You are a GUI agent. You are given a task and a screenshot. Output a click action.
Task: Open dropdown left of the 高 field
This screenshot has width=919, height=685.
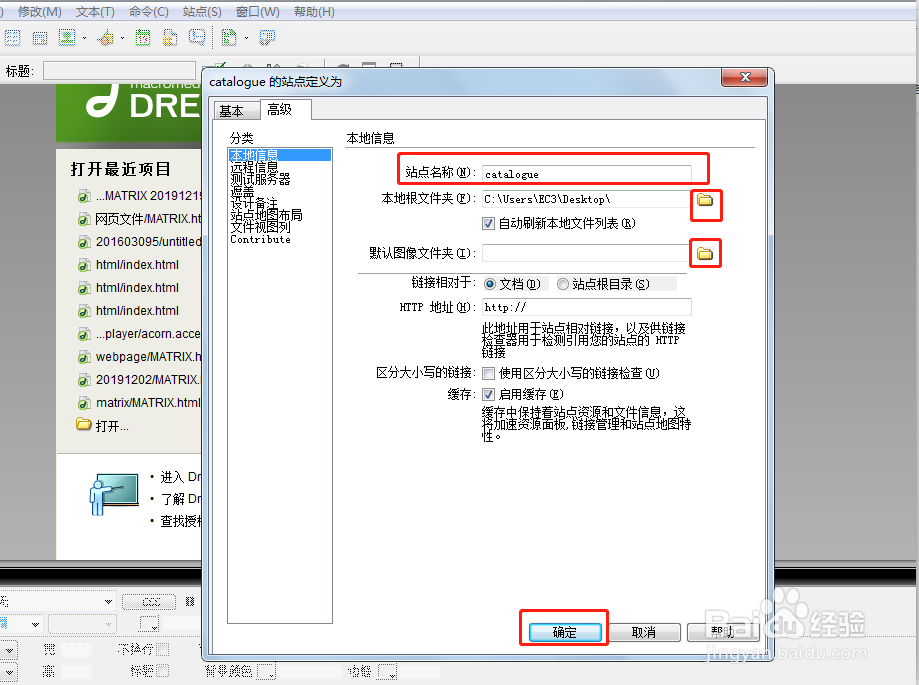[9, 672]
